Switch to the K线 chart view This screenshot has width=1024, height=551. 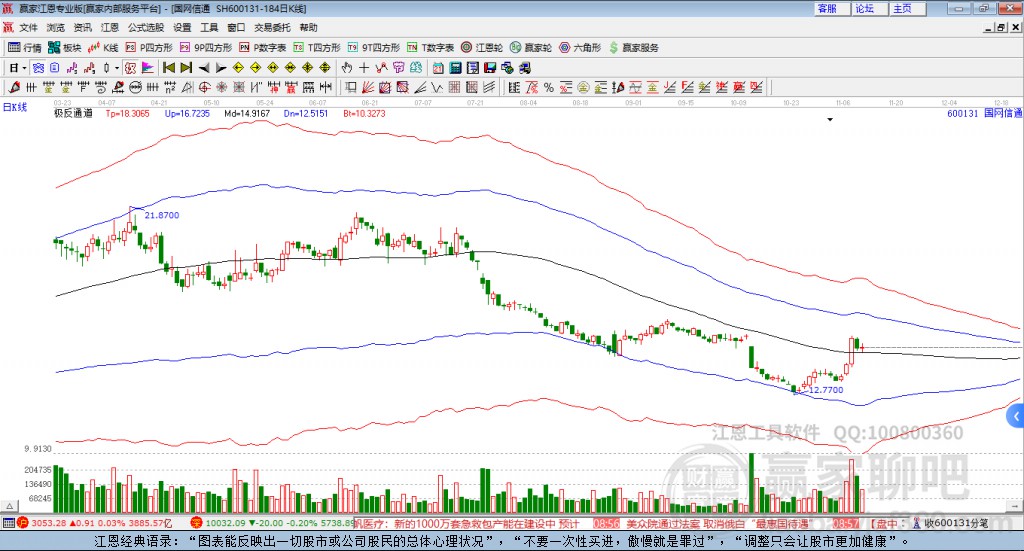(x=103, y=48)
